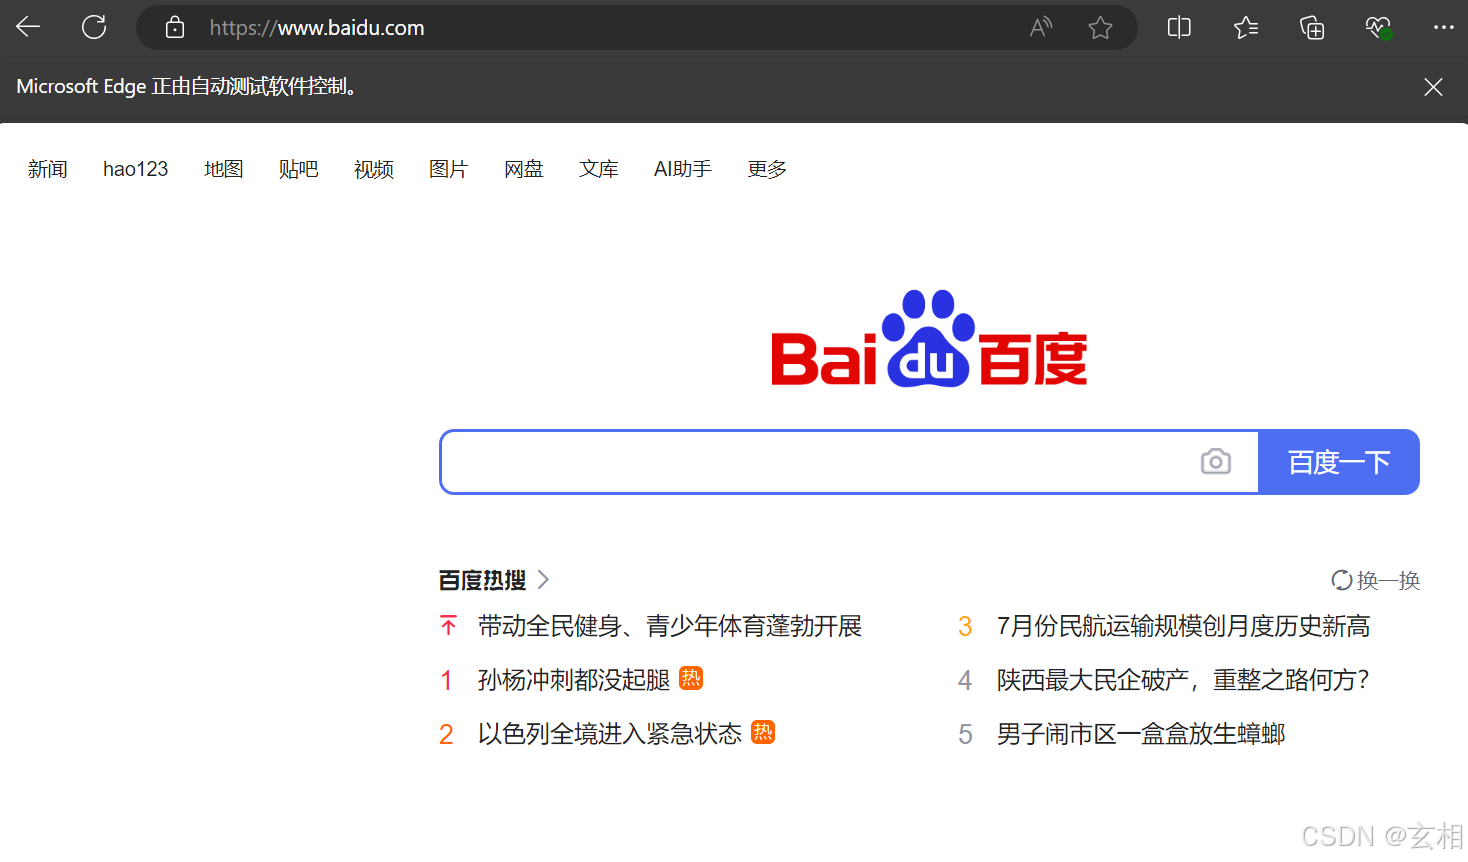
Task: Open the Collections icon
Action: (1312, 28)
